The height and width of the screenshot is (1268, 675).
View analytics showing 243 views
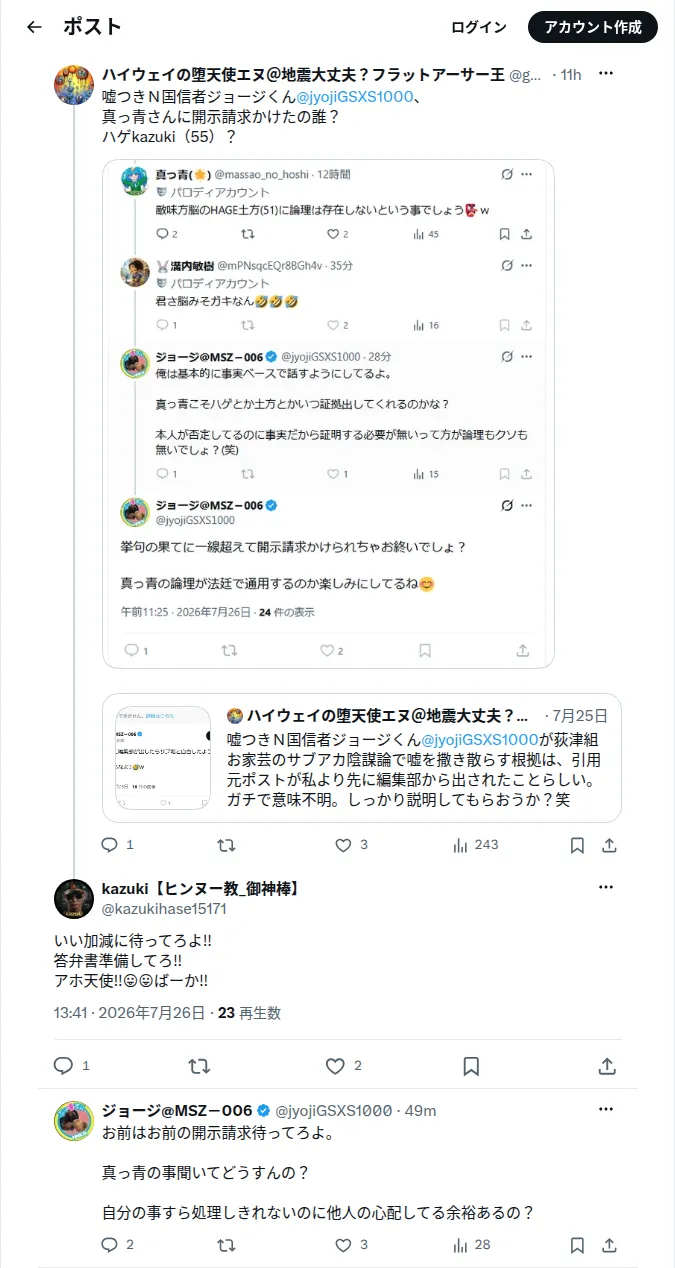pyautogui.click(x=476, y=845)
